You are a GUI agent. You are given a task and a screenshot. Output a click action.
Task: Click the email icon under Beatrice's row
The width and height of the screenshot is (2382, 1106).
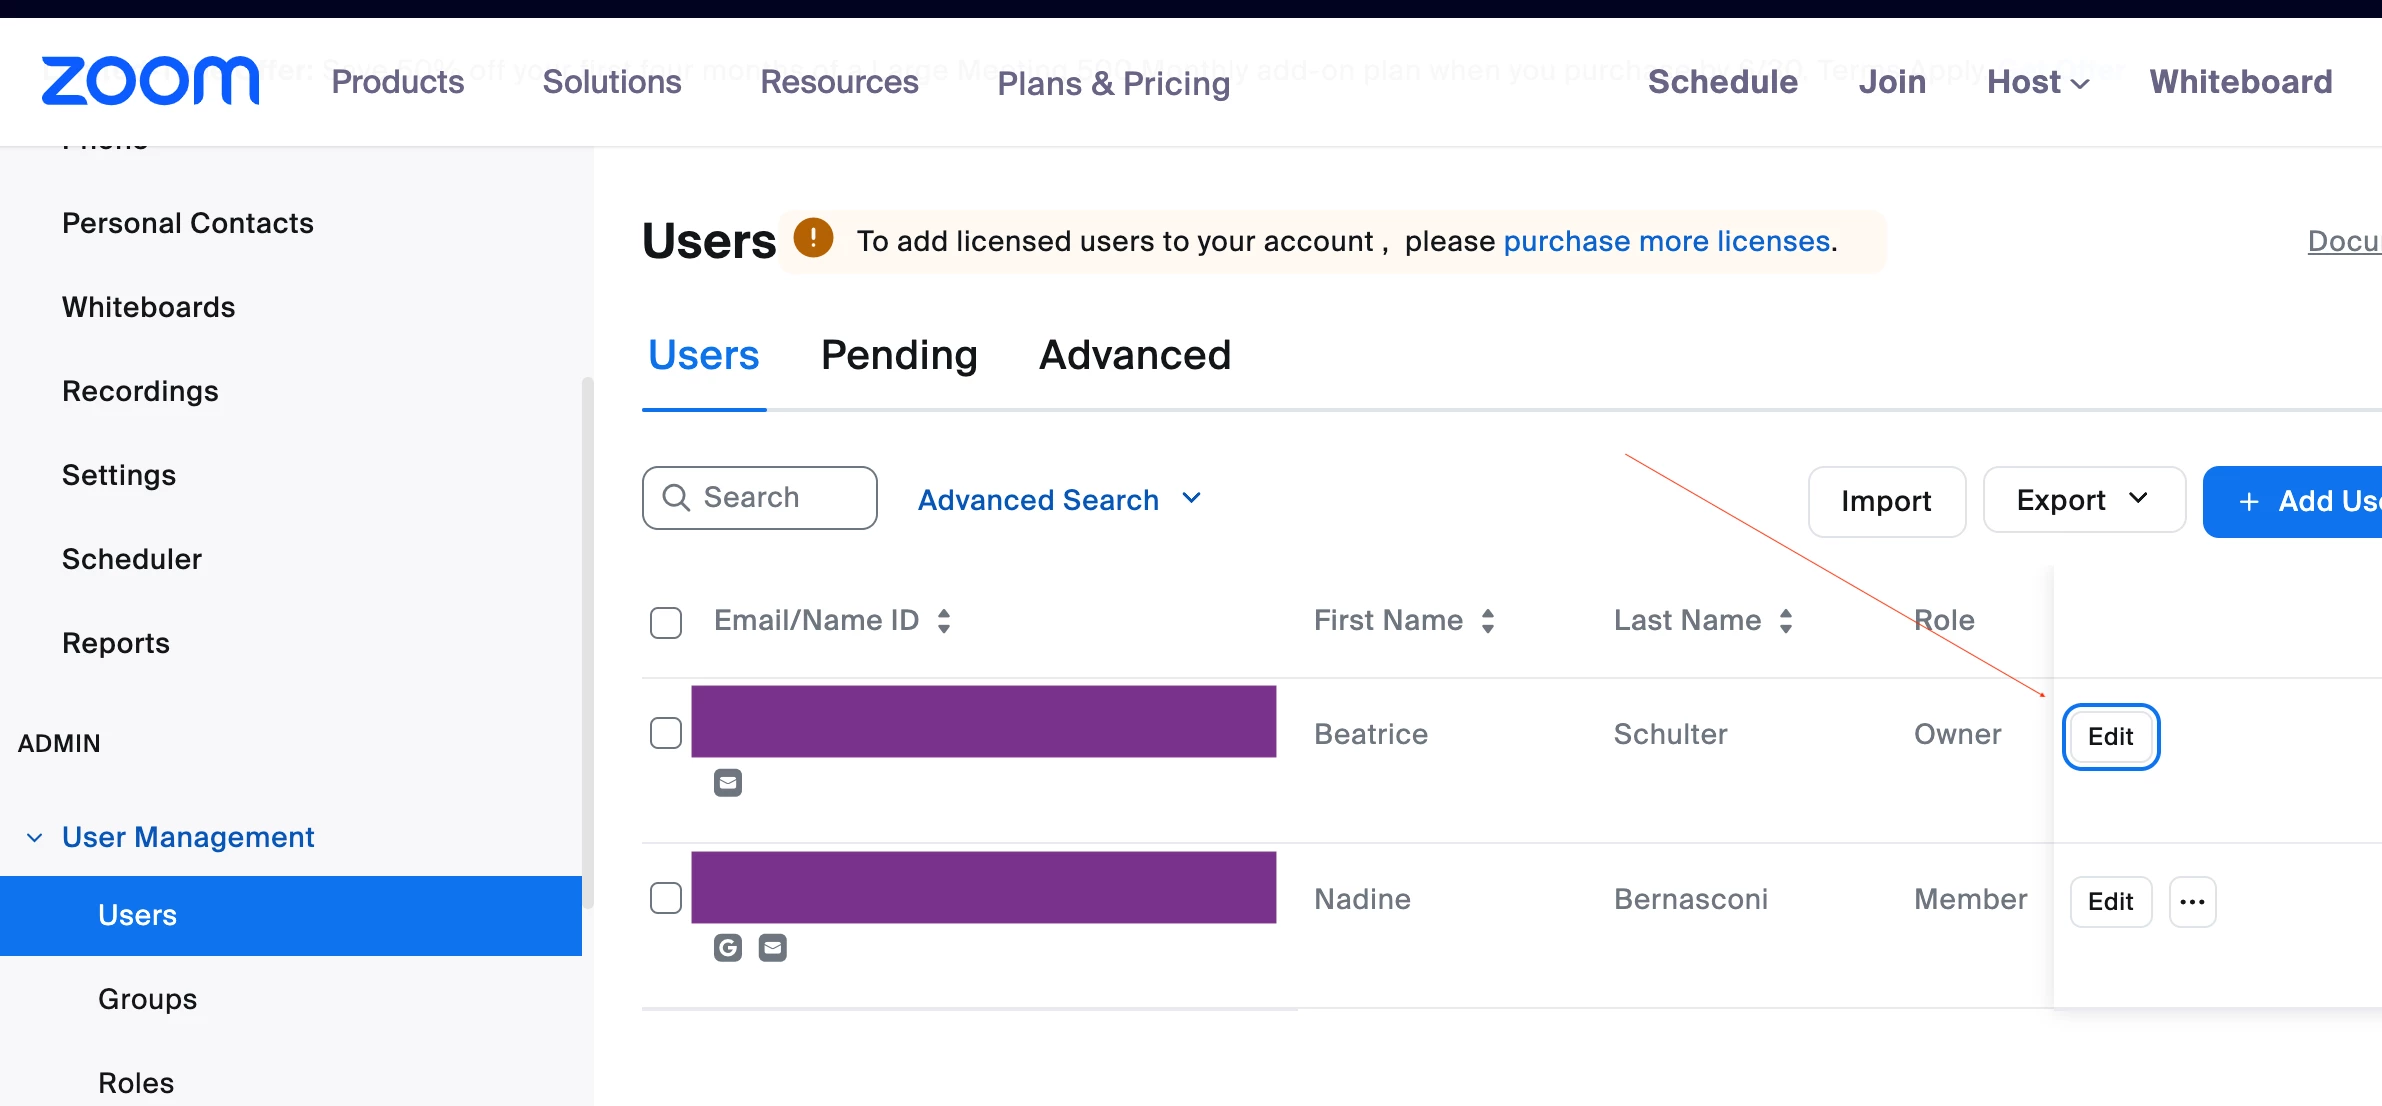(x=728, y=783)
